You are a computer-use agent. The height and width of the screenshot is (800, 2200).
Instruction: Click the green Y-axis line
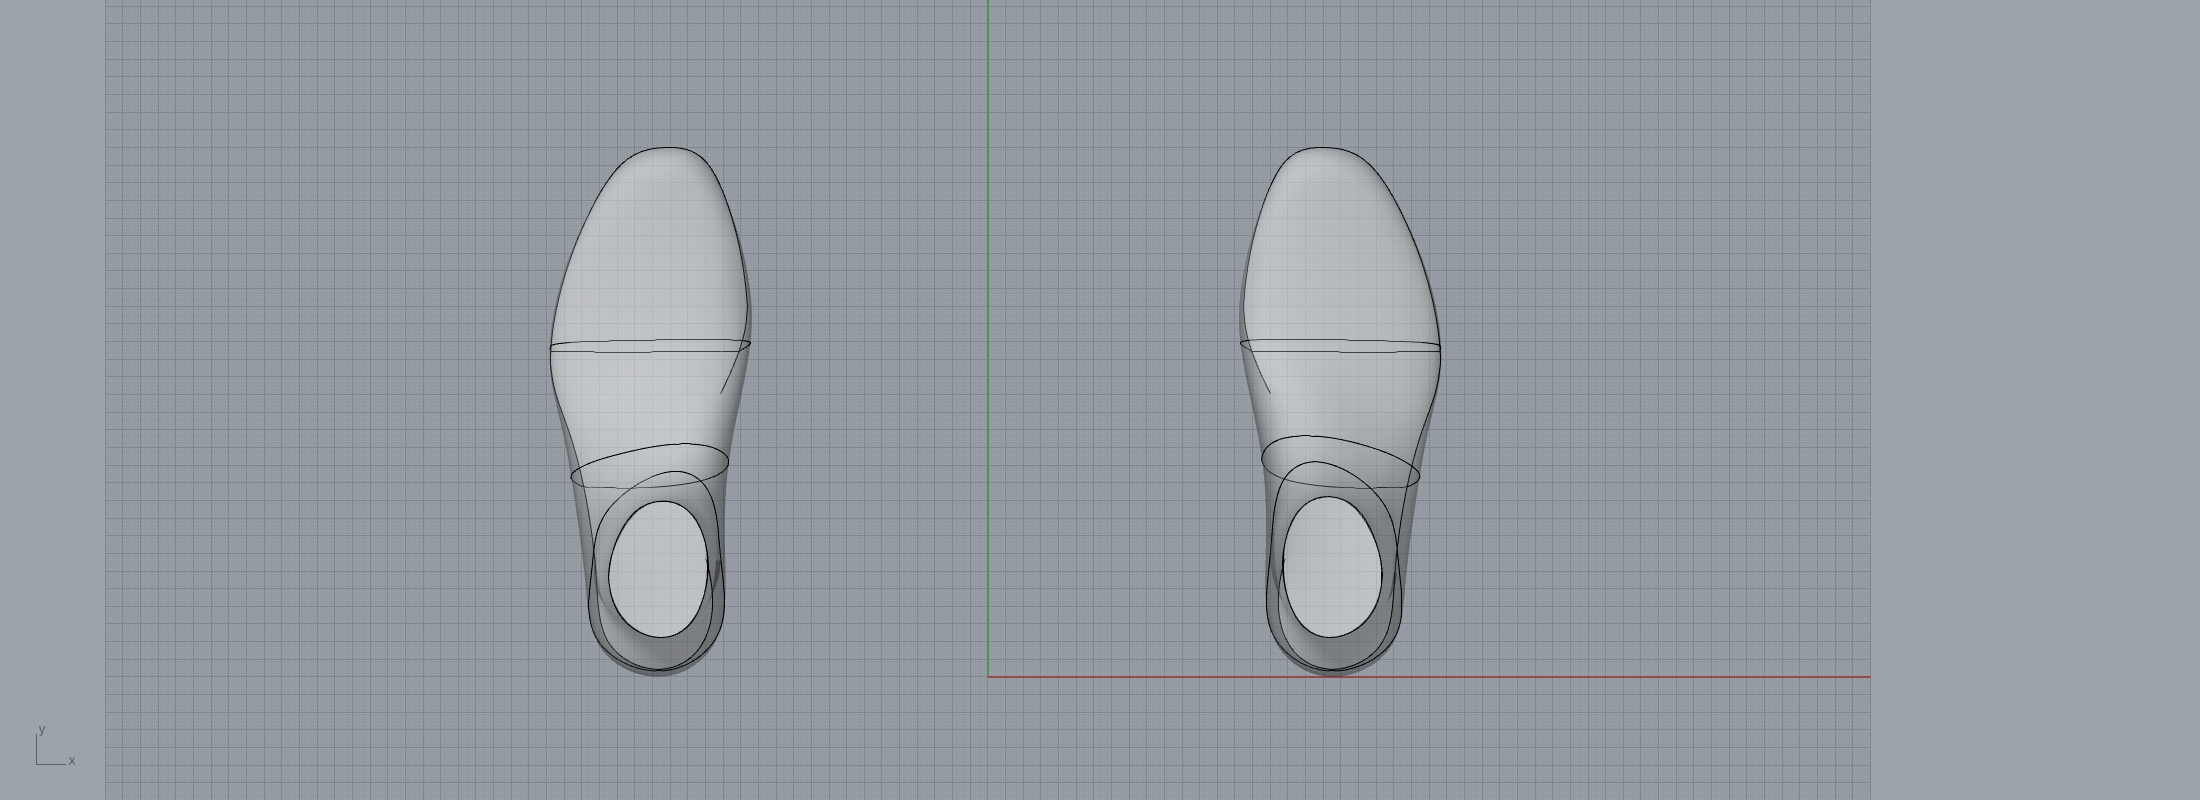[x=988, y=300]
